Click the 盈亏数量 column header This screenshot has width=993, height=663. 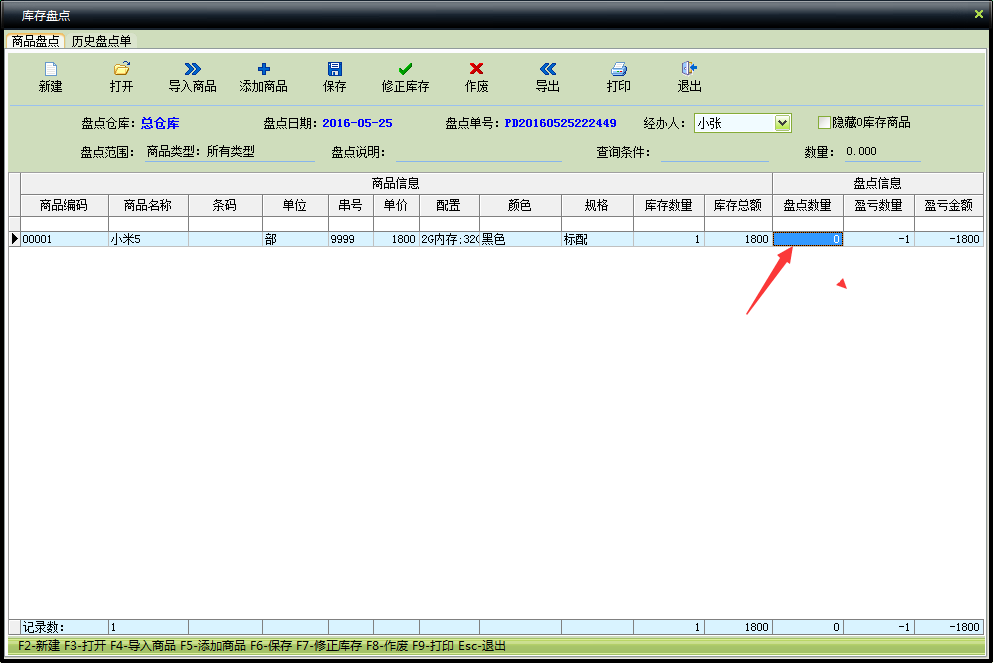tap(878, 205)
